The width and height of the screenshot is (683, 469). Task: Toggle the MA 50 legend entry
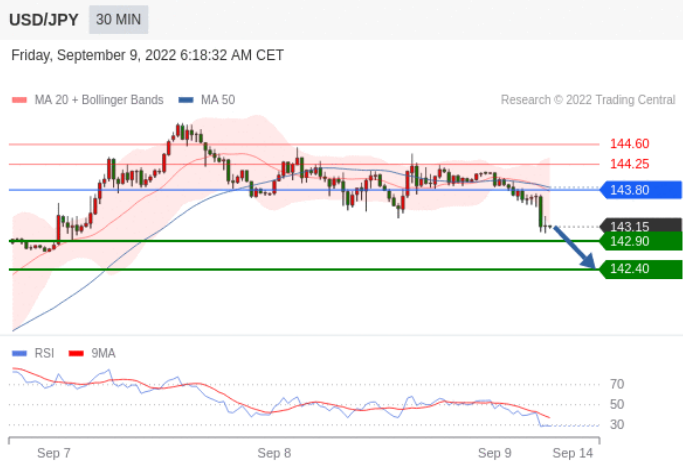(x=207, y=100)
